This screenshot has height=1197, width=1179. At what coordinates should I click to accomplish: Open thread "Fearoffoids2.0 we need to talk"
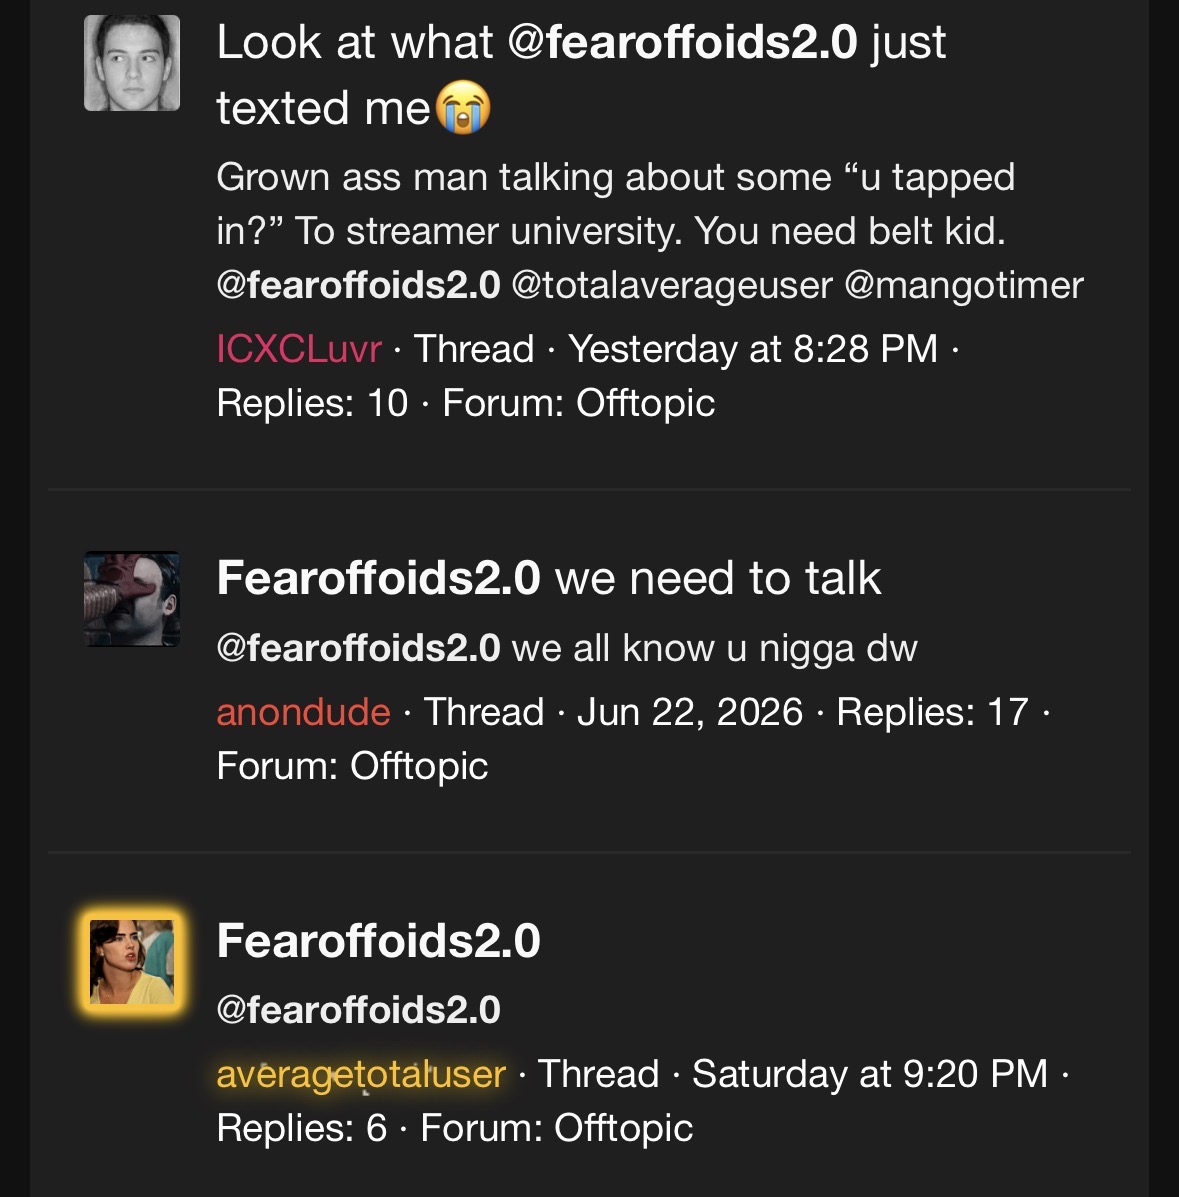point(549,578)
